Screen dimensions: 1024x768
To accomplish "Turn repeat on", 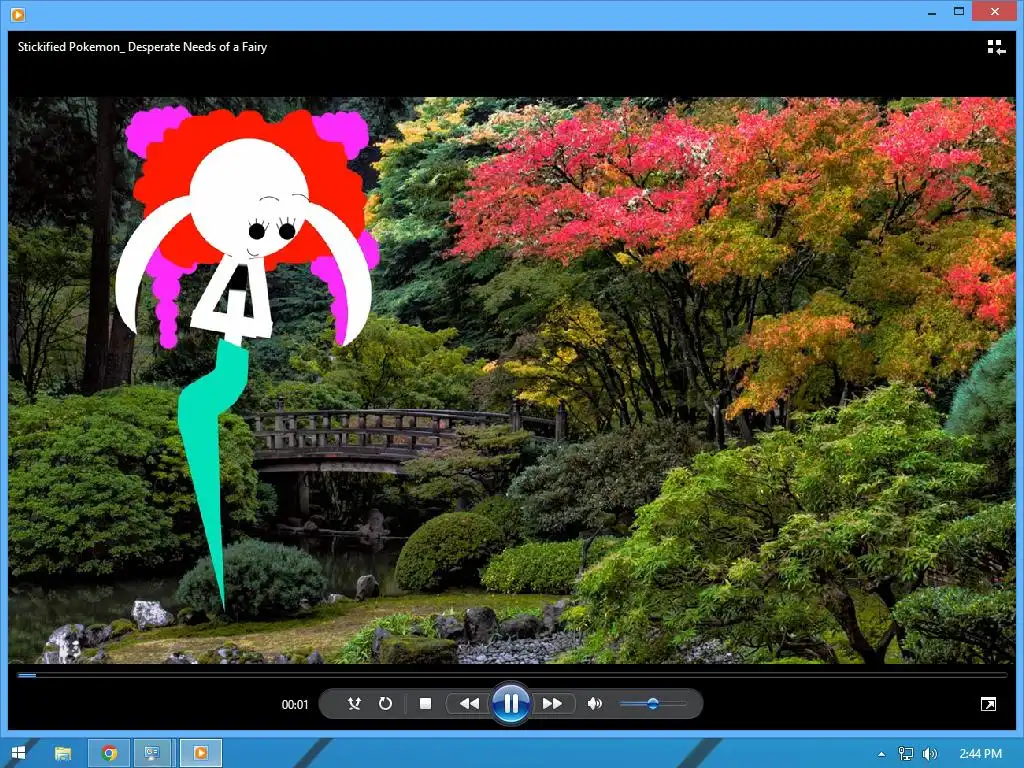I will pos(385,703).
